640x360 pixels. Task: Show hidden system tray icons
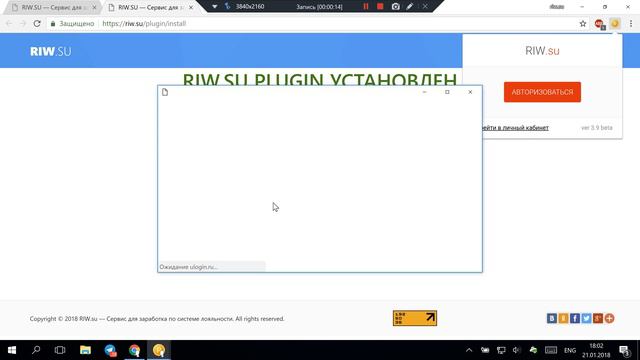coord(469,350)
